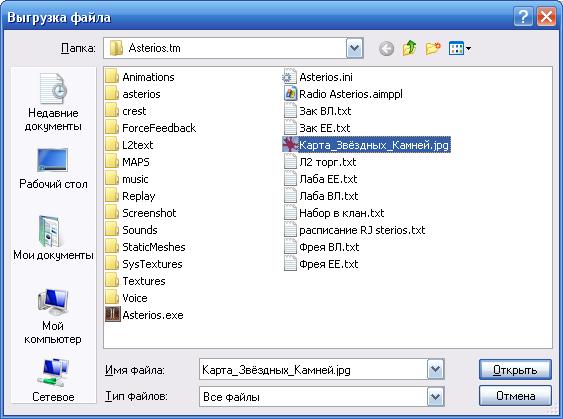This screenshot has height=419, width=563.
Task: Select the music folder icon
Action: click(x=112, y=179)
